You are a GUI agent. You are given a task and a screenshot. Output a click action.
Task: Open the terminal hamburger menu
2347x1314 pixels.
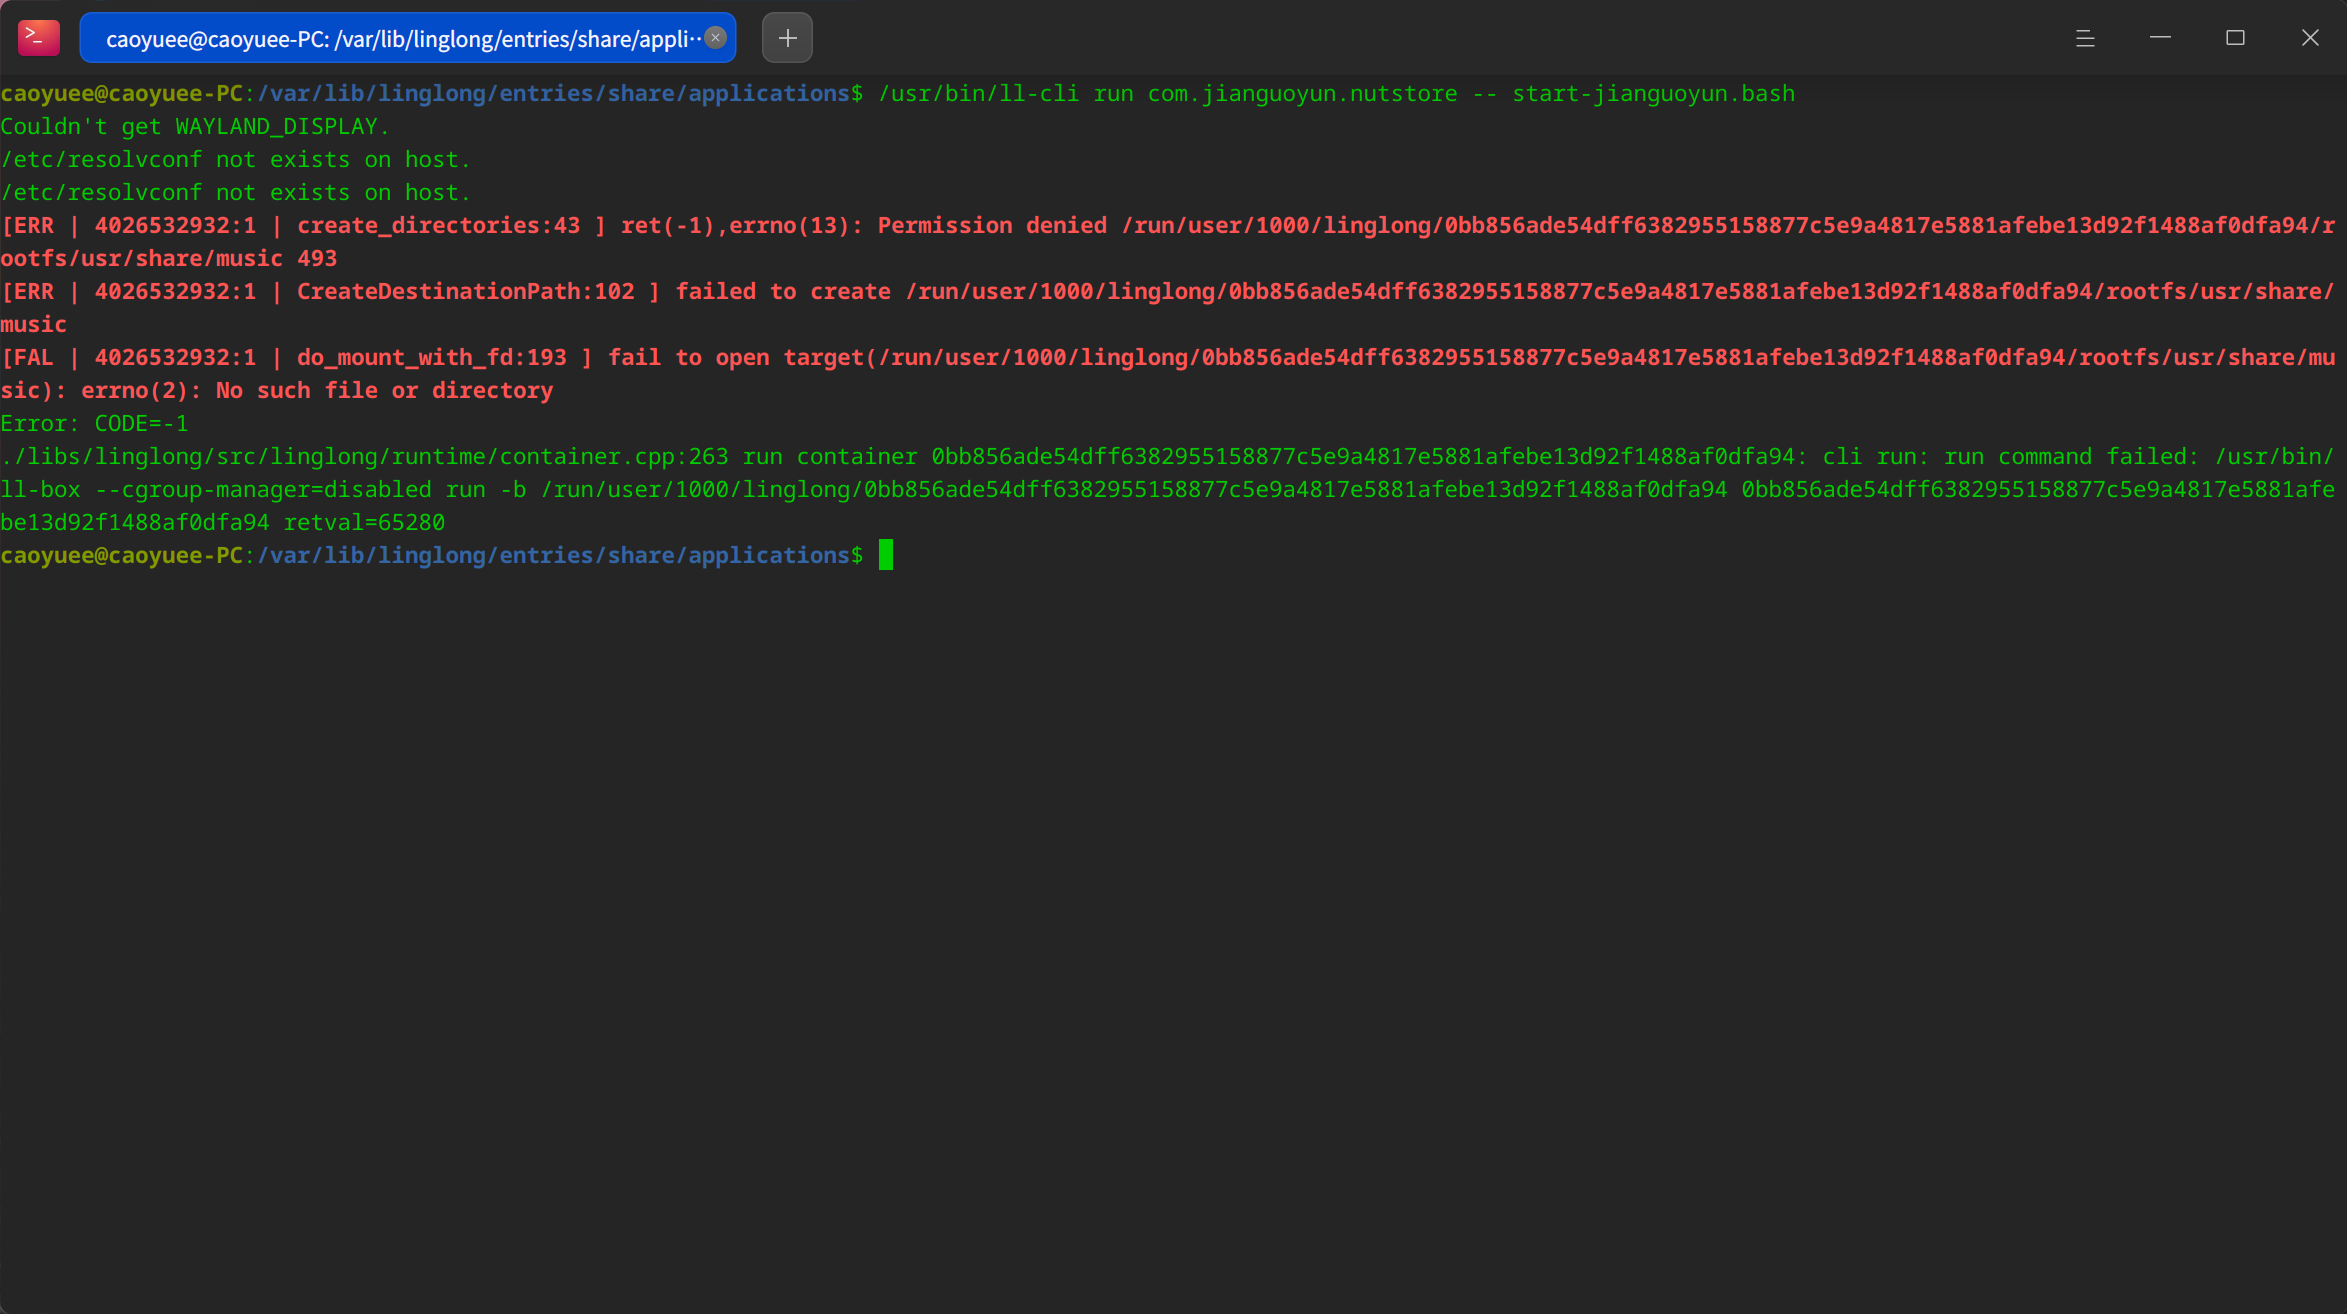pyautogui.click(x=2085, y=38)
